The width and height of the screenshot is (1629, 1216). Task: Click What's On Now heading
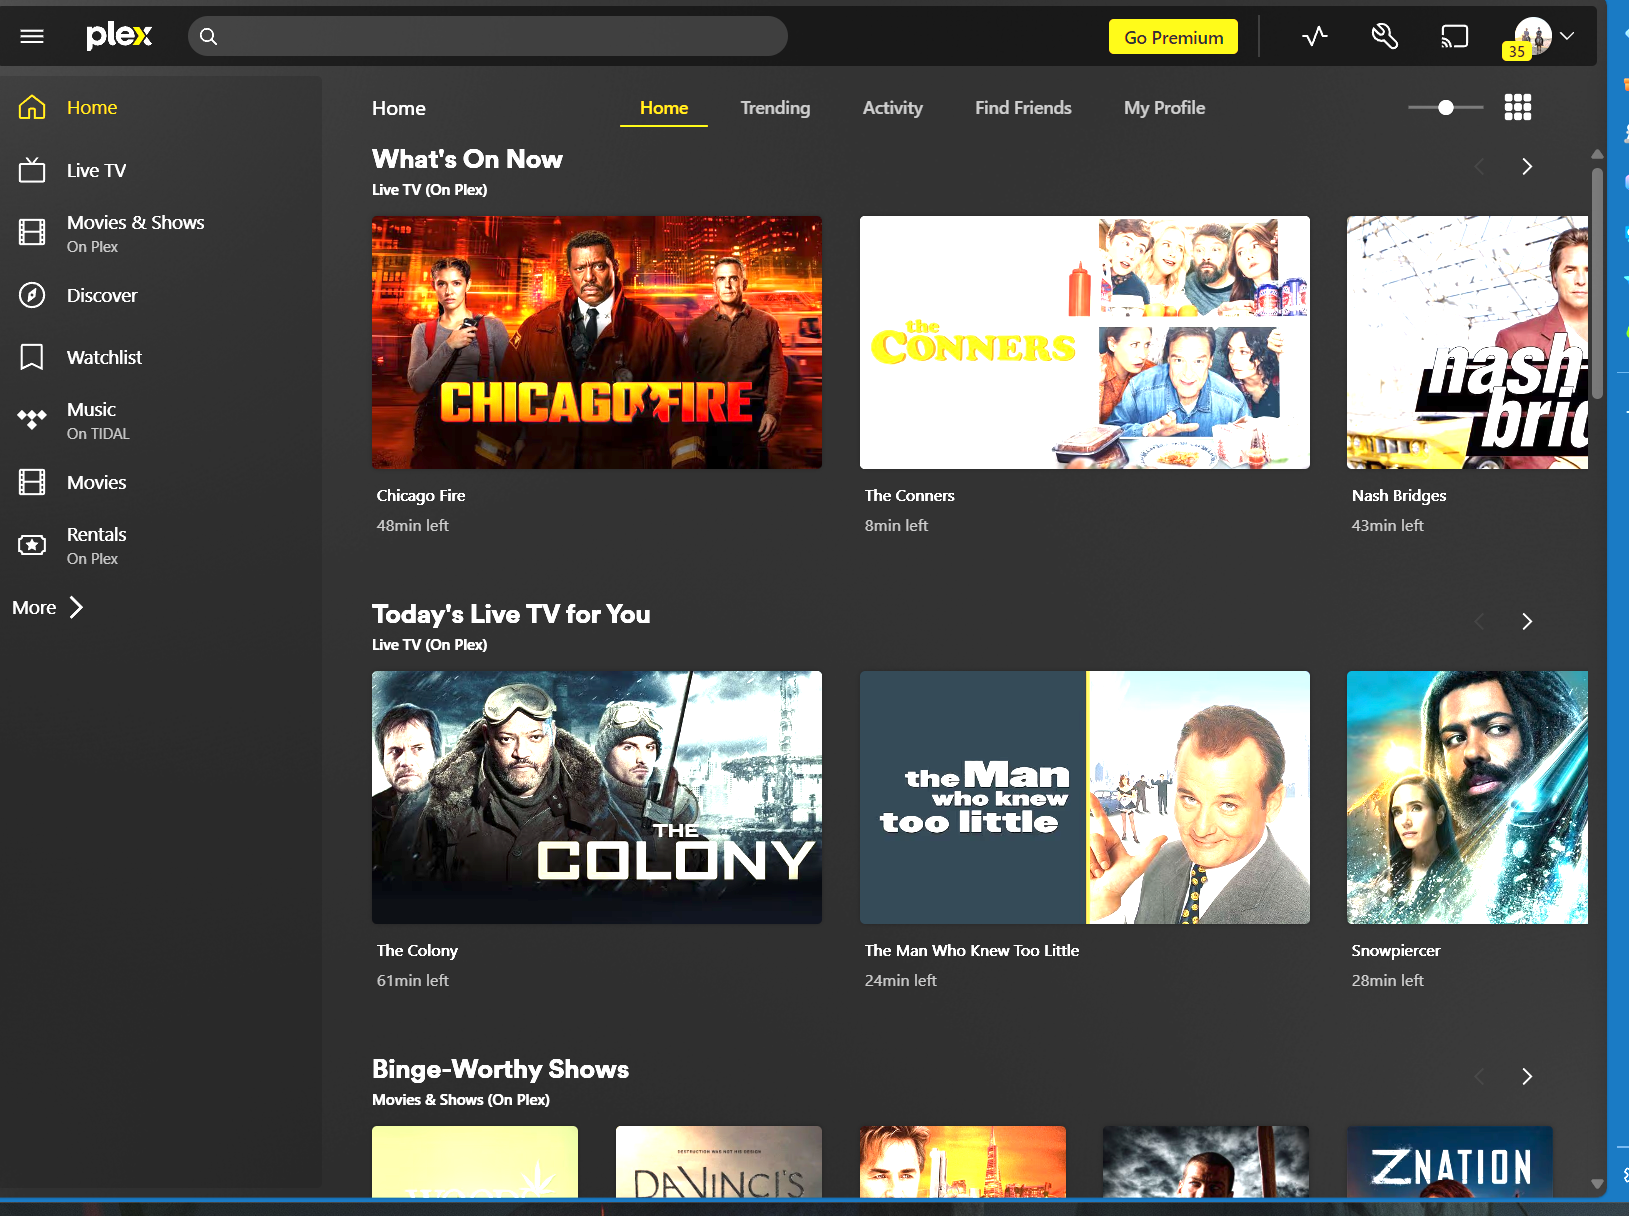coord(467,159)
